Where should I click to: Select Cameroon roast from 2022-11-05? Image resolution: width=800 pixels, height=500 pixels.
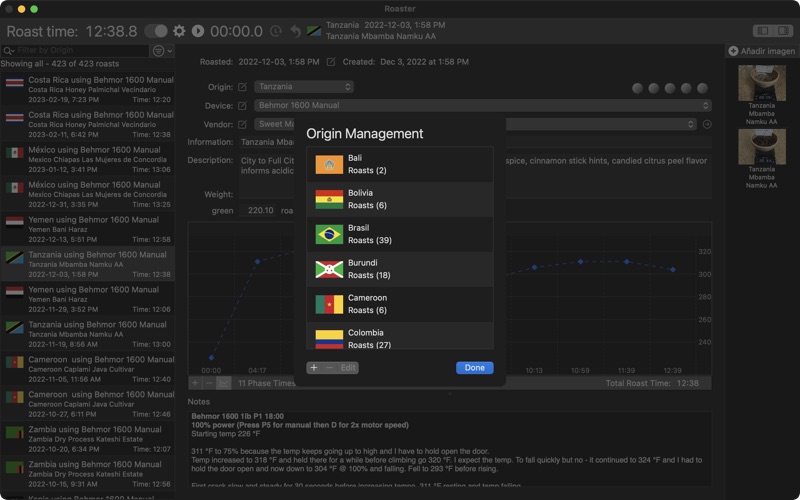[x=87, y=369]
